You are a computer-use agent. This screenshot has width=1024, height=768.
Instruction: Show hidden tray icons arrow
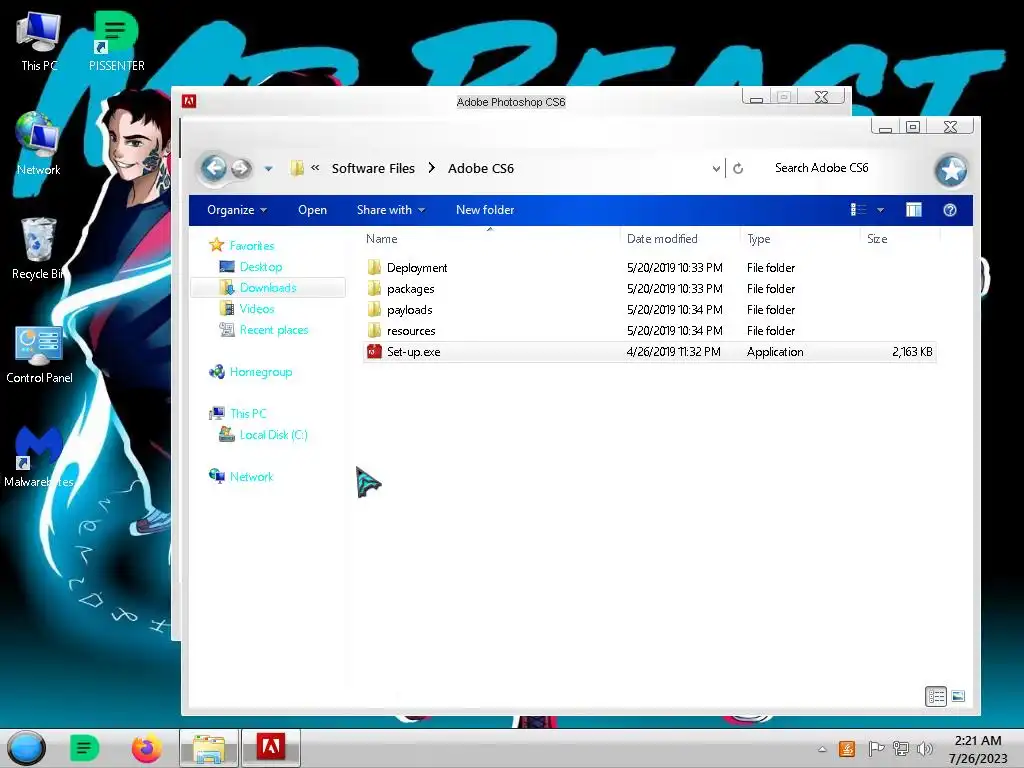tap(822, 749)
